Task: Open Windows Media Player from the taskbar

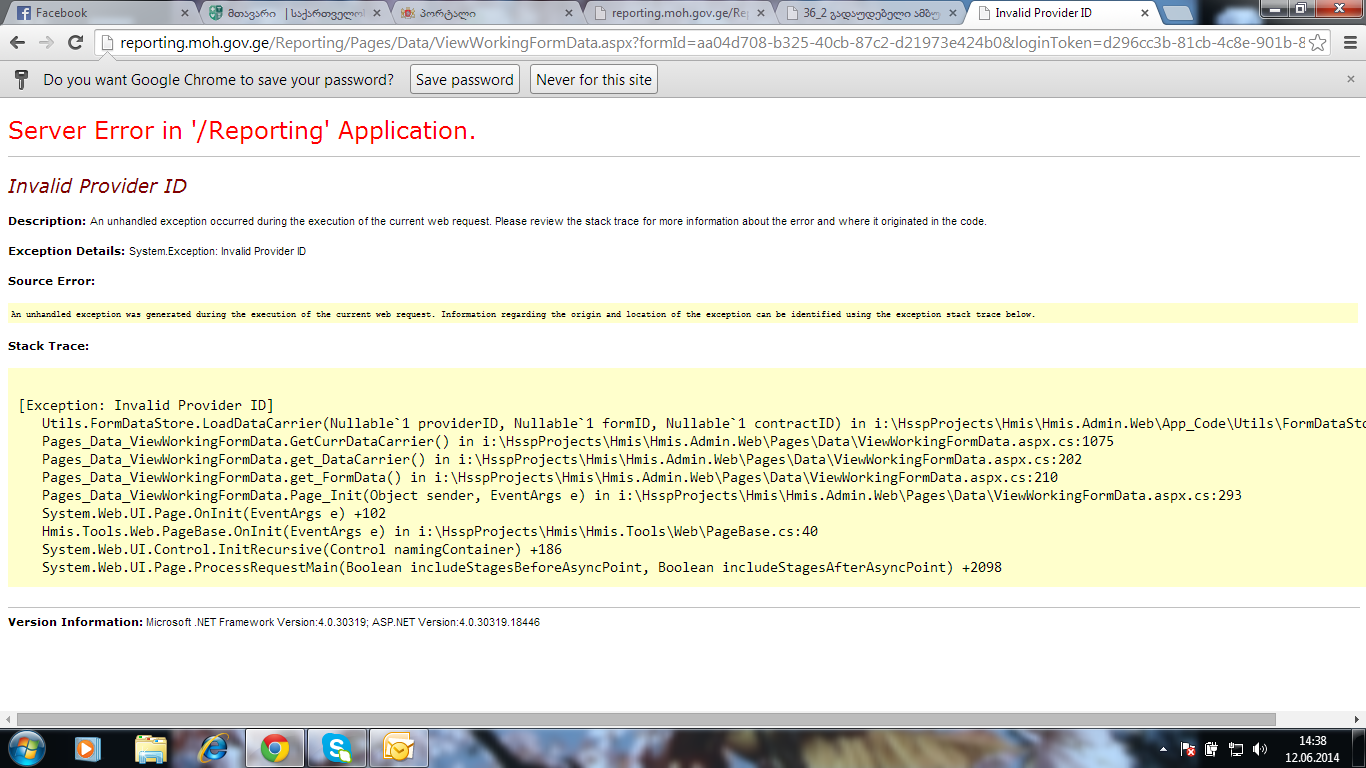Action: pos(88,748)
